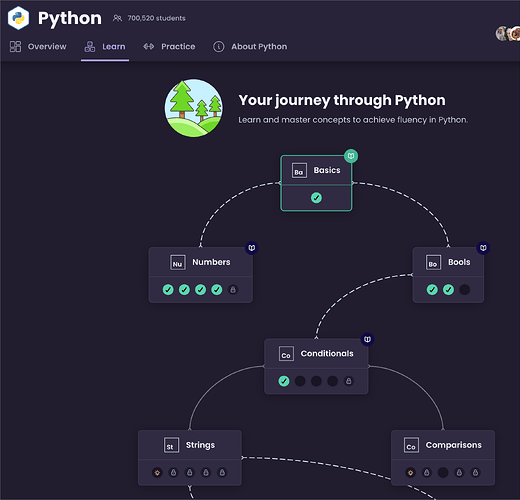Open the Overview tab
The image size is (520, 500).
point(38,47)
